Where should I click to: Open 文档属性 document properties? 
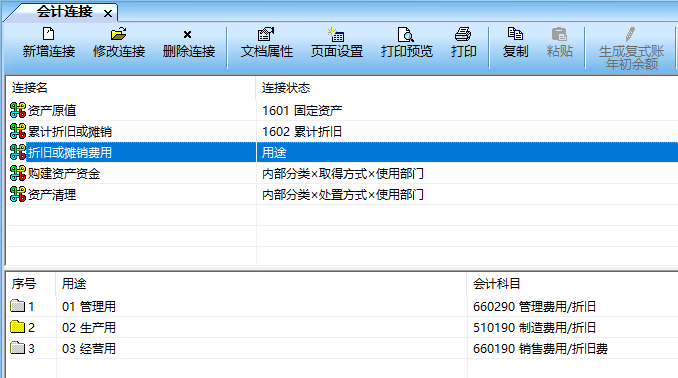[x=267, y=43]
